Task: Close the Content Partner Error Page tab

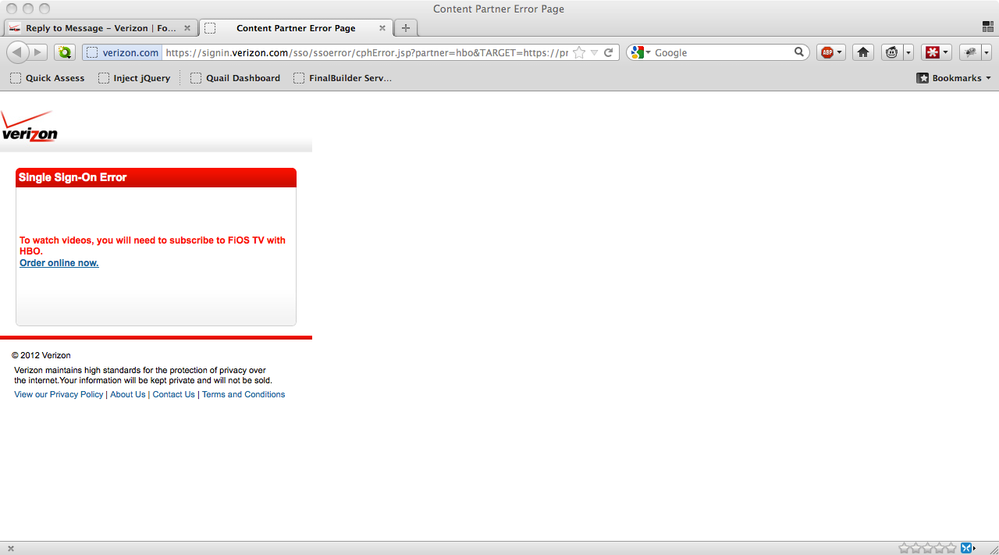Action: pyautogui.click(x=382, y=28)
